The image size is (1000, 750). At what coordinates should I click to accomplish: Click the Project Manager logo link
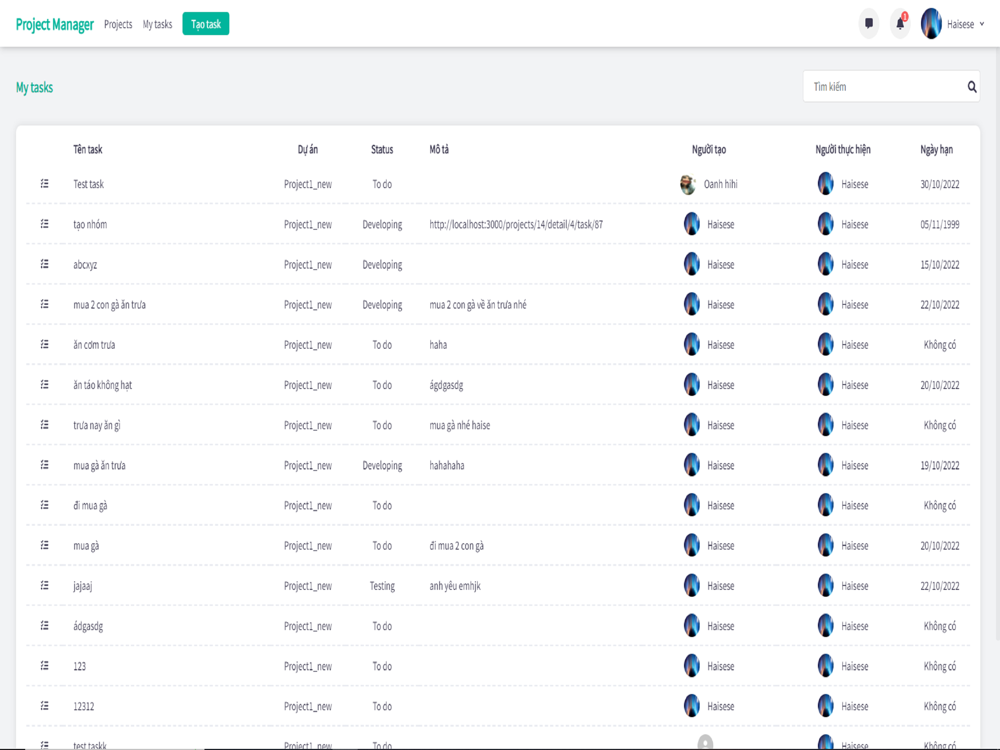55,24
